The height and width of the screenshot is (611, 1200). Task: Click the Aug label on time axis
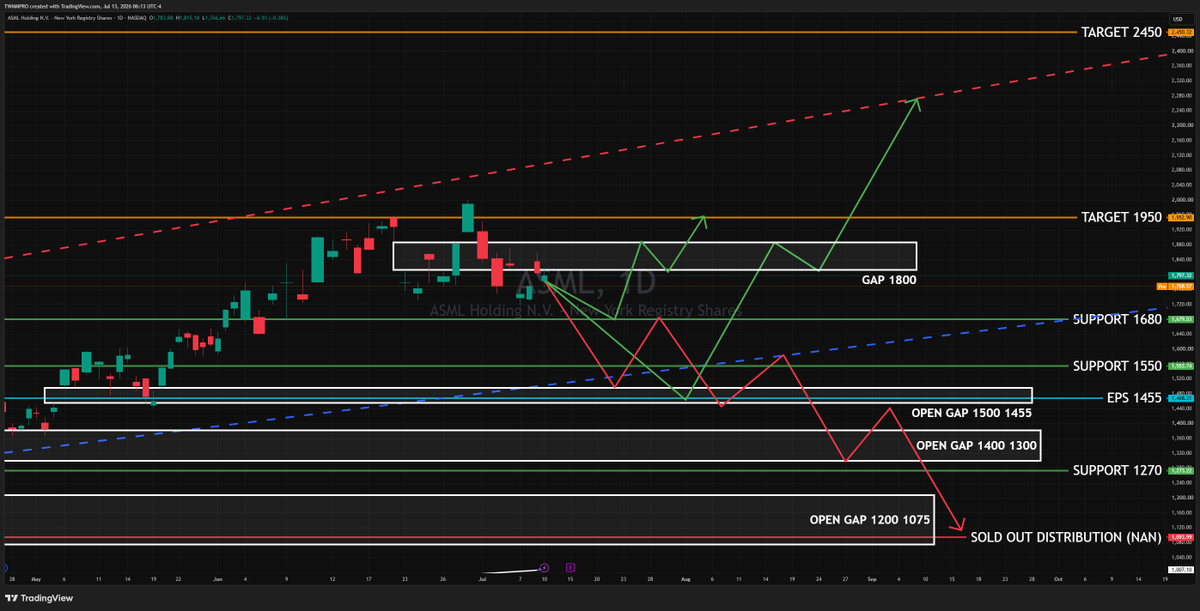pyautogui.click(x=685, y=579)
